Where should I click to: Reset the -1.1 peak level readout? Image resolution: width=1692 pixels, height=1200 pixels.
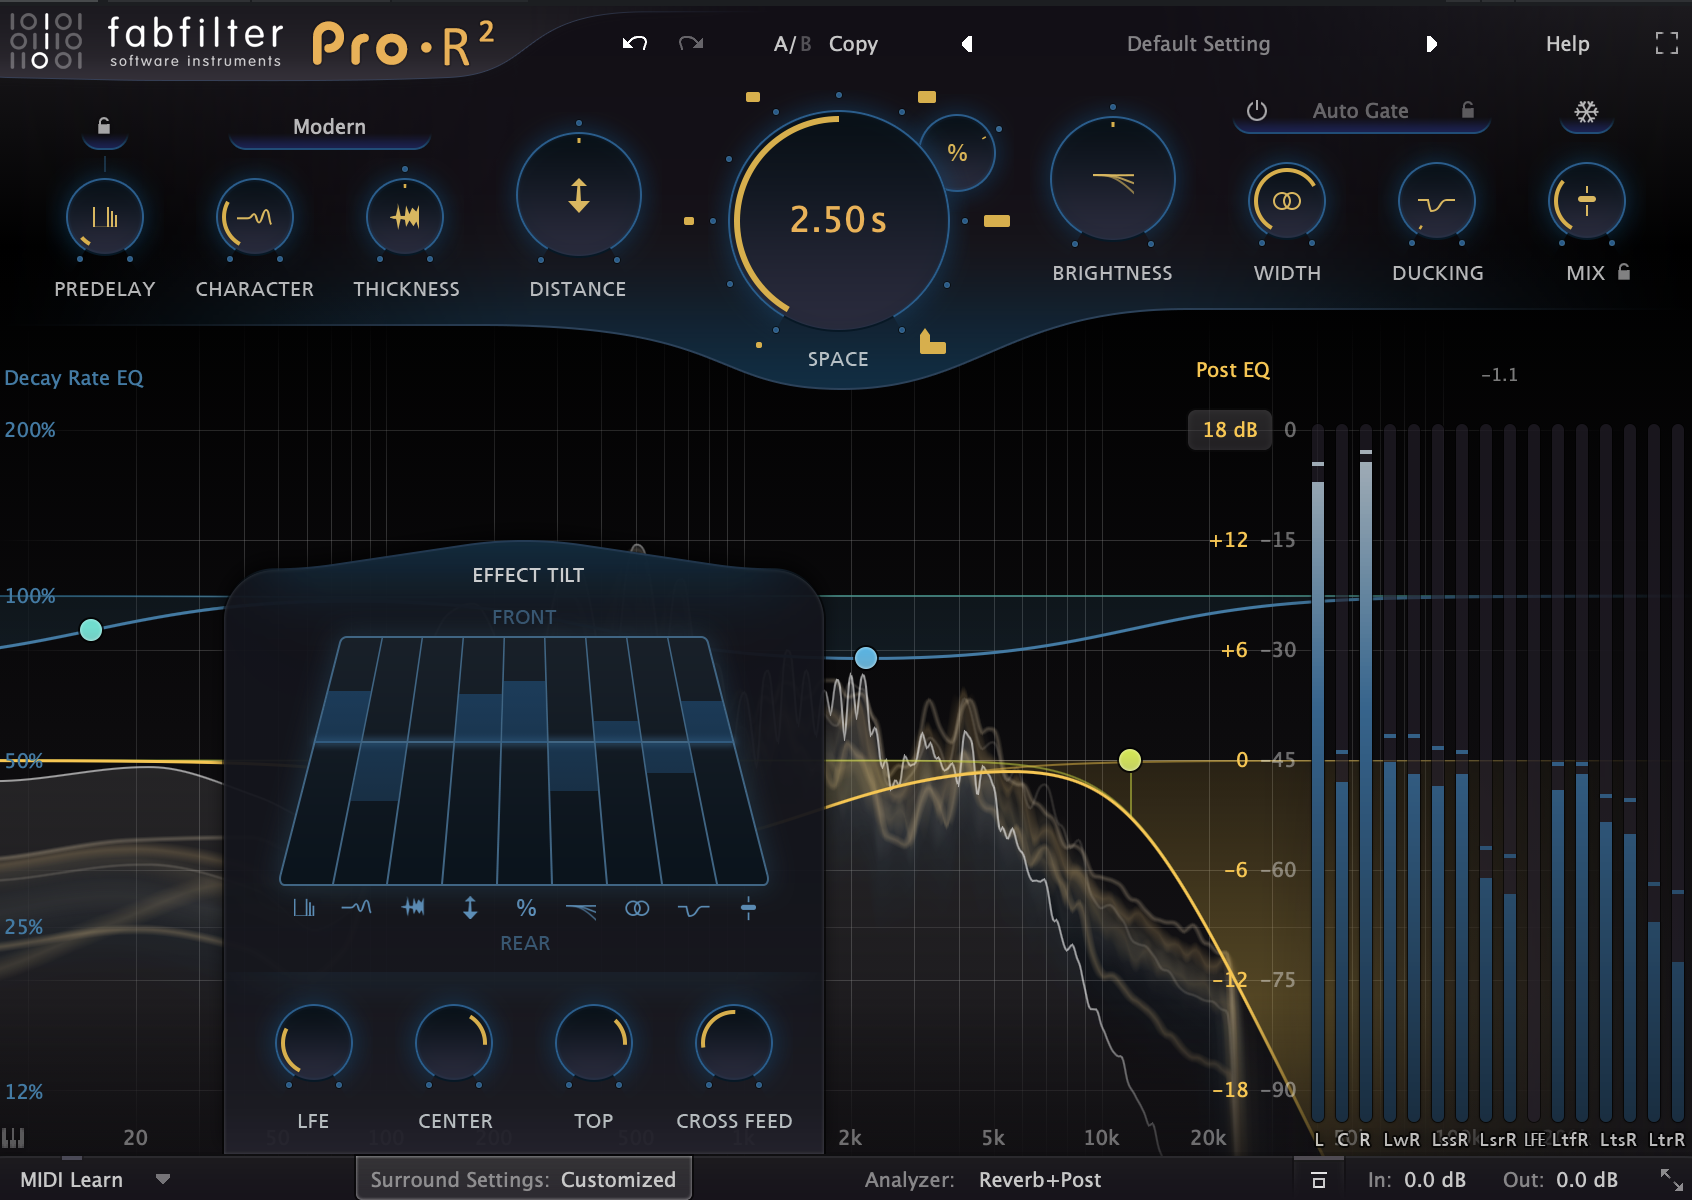pos(1499,375)
